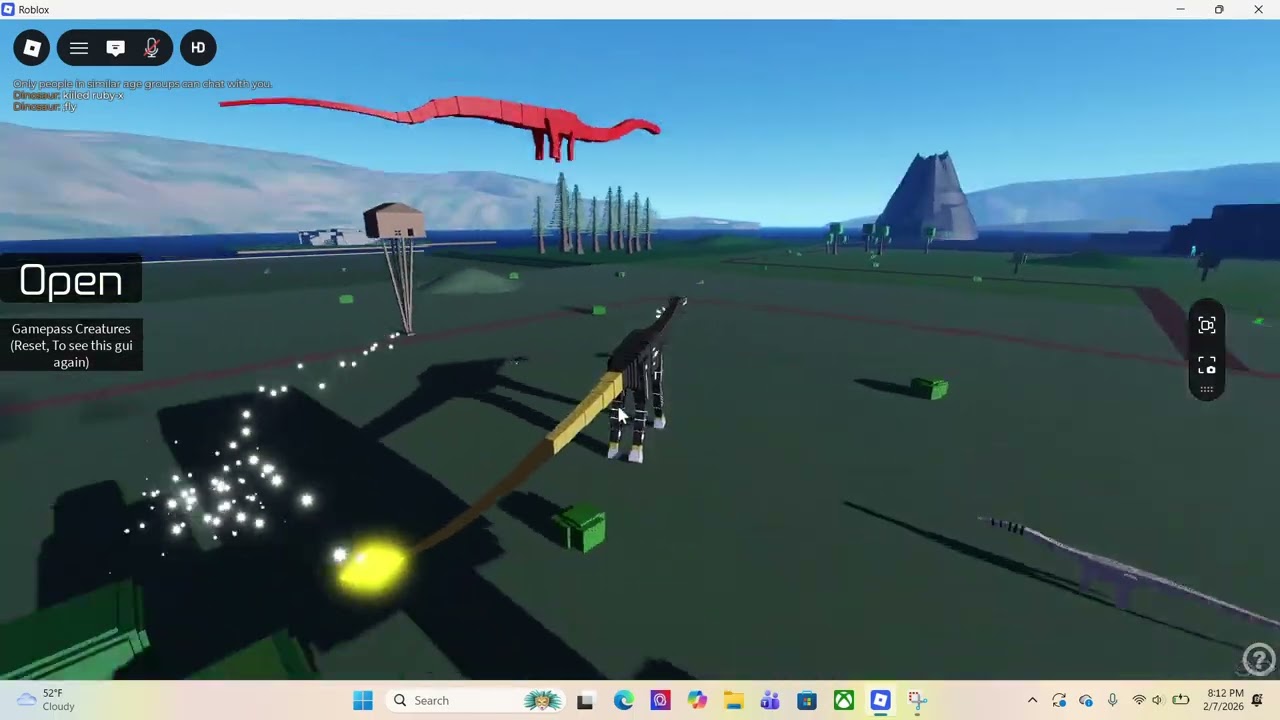Click the age groups chat notice text
Viewport: 1280px width, 720px height.
point(142,84)
